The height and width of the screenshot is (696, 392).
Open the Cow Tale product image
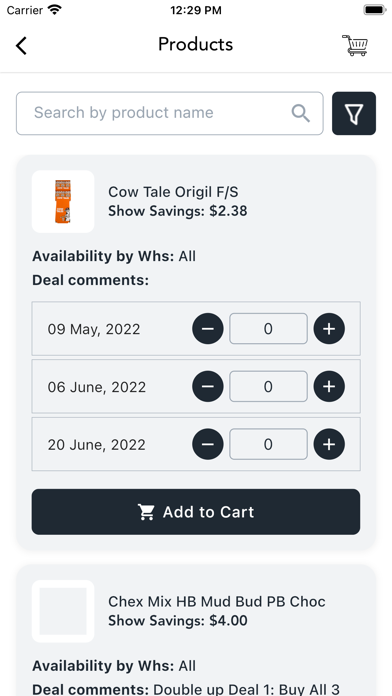coord(63,202)
